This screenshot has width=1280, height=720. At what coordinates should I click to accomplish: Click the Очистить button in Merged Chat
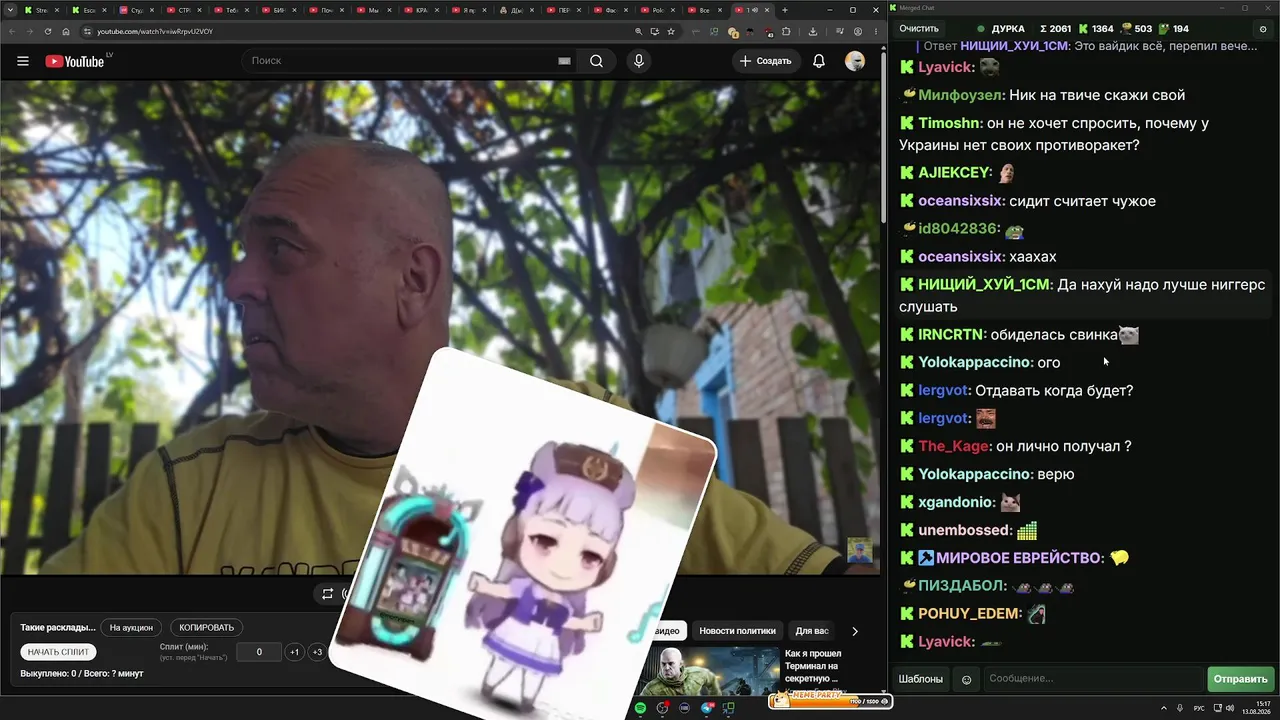tap(919, 29)
